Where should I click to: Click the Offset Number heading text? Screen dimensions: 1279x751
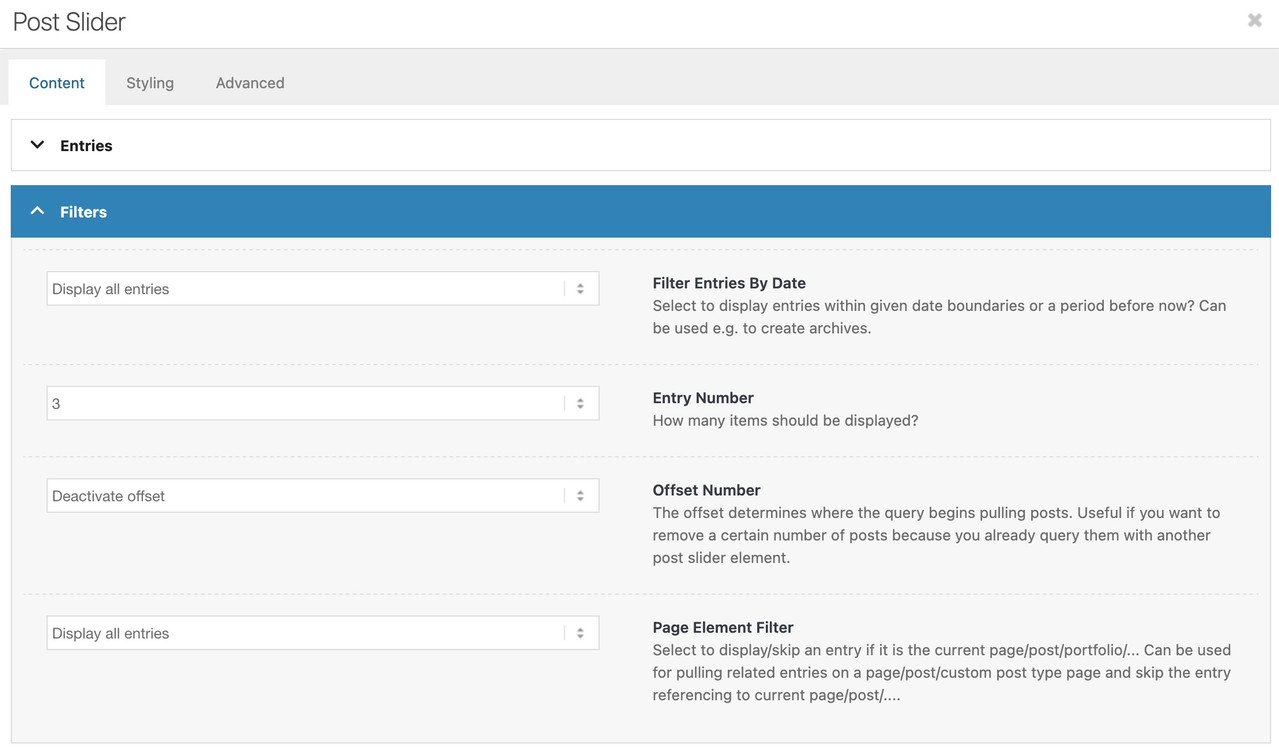pos(706,490)
